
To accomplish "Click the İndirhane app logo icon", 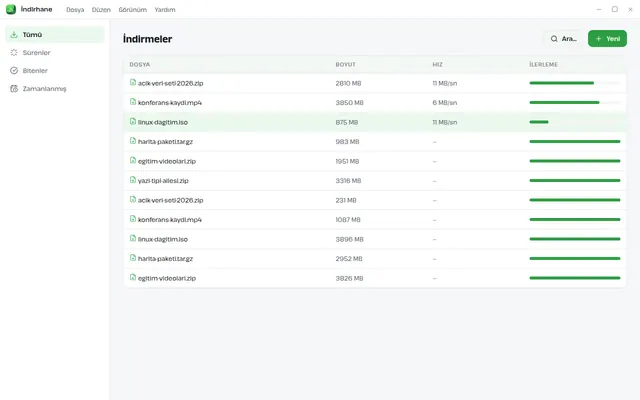I will pos(11,9).
